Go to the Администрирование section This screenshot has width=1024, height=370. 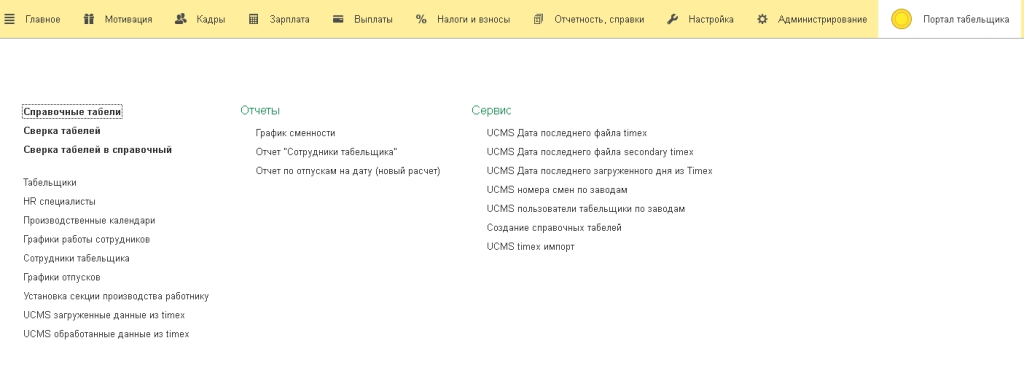pyautogui.click(x=822, y=20)
